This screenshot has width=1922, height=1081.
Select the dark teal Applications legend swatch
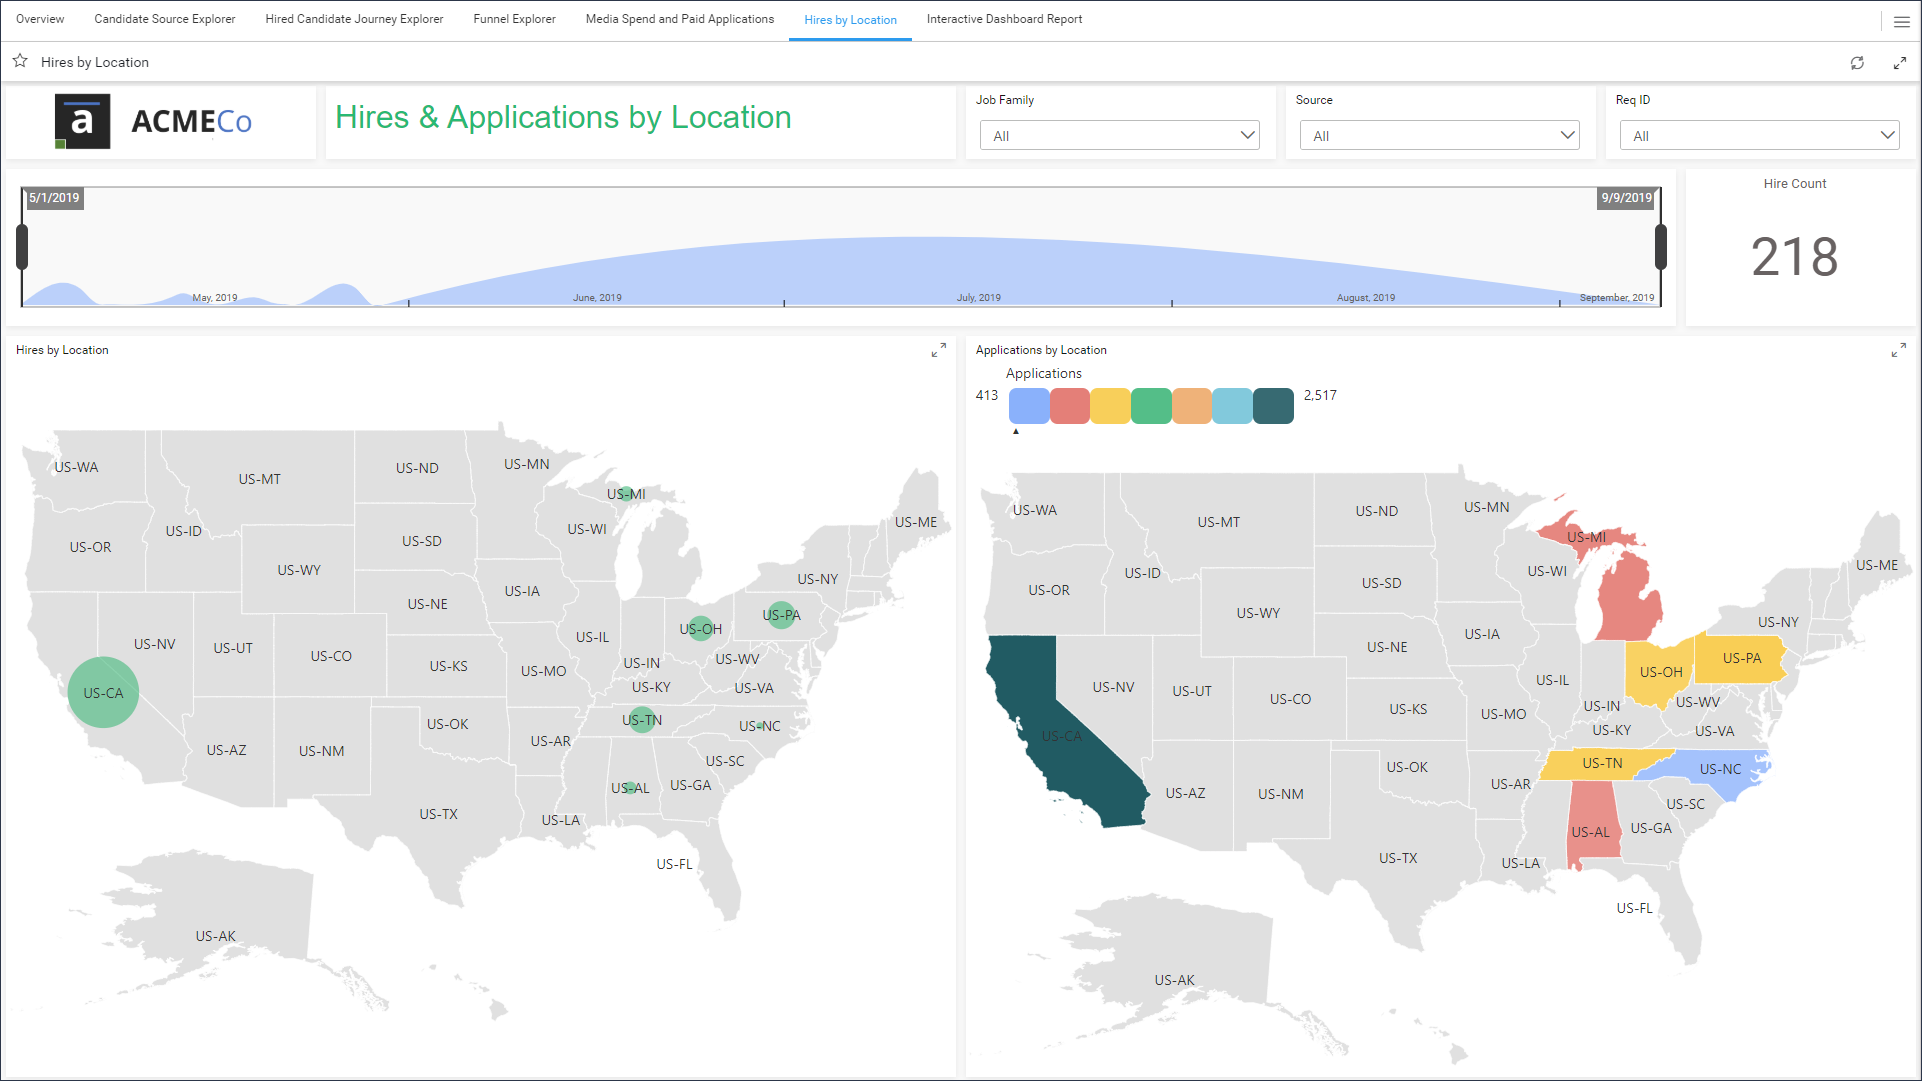pyautogui.click(x=1273, y=406)
